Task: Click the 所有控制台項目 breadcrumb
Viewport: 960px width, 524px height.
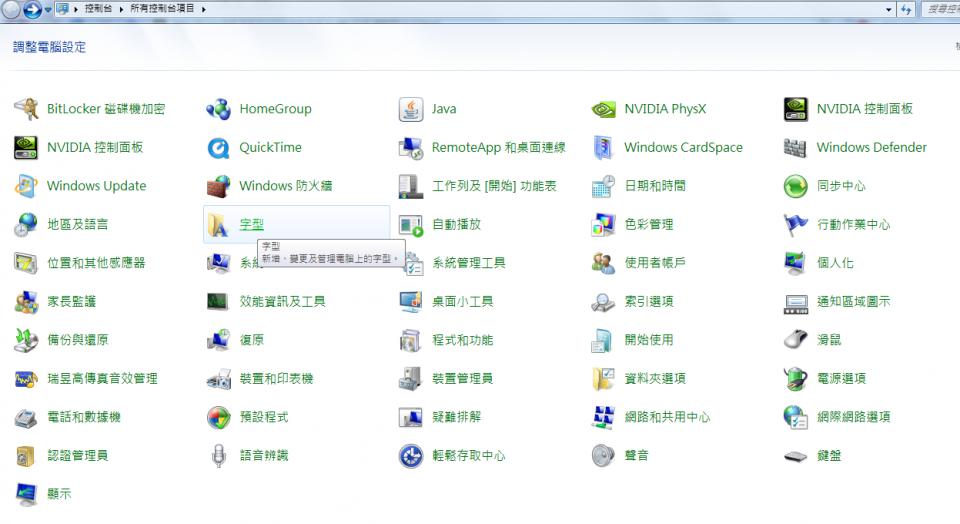Action: click(x=162, y=9)
